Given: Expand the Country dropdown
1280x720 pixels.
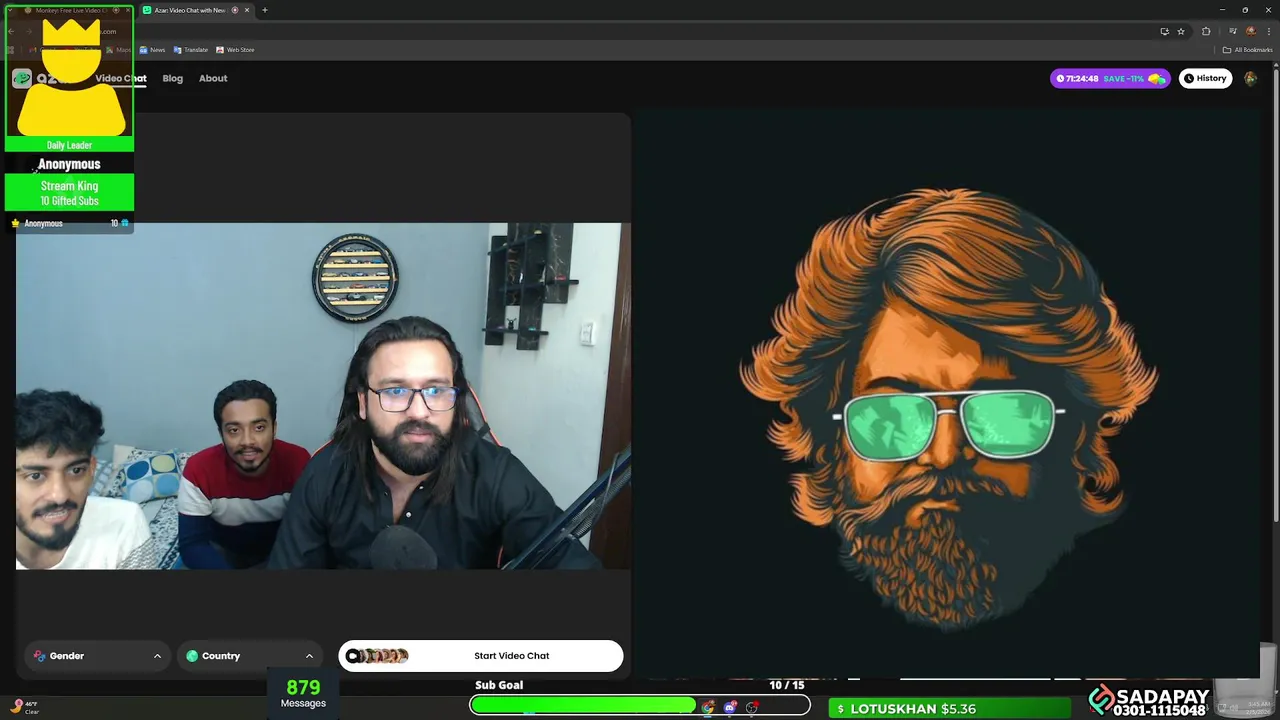Looking at the screenshot, I should coord(250,656).
